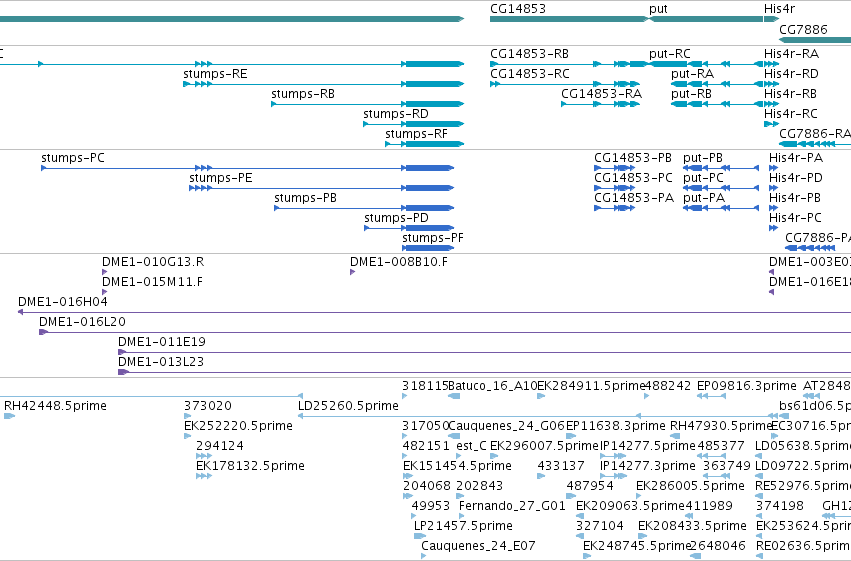
Task: Select the DME1-016L20 clone label
Action: point(82,322)
